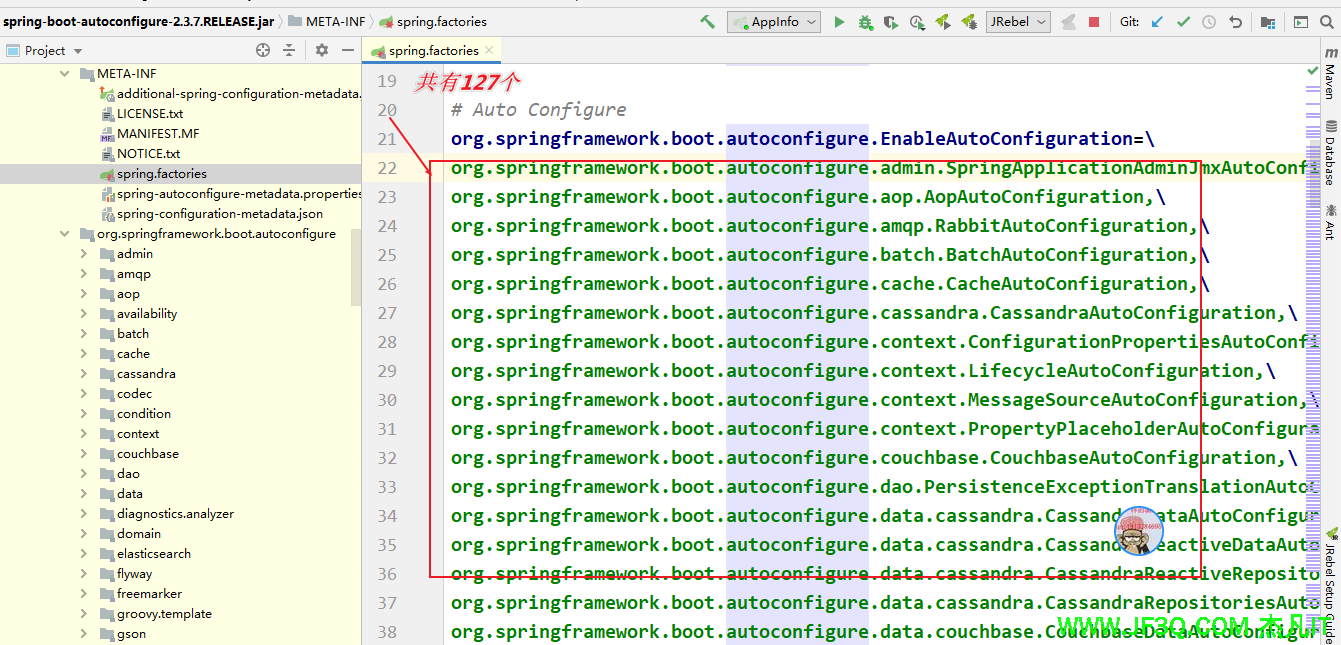Select MANIFEST.MF in the project tree
The image size is (1341, 645).
(x=157, y=134)
